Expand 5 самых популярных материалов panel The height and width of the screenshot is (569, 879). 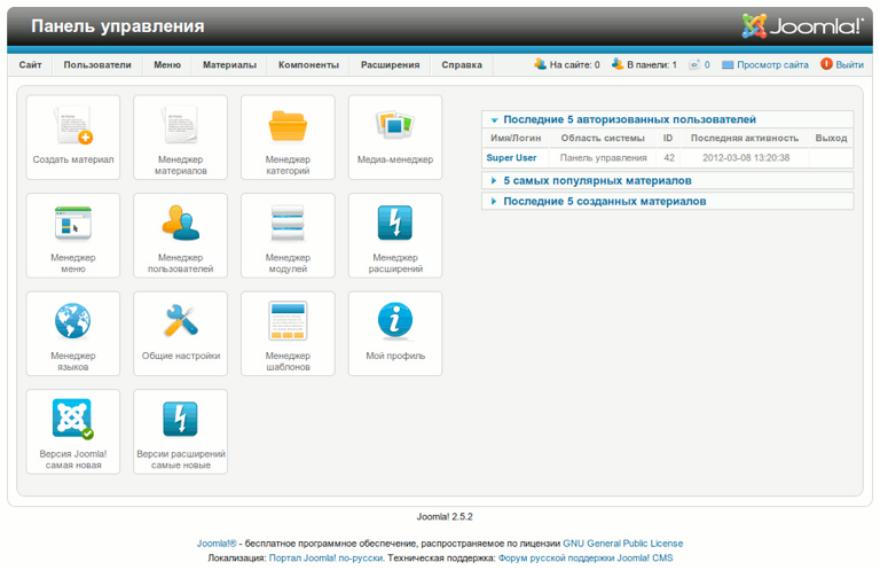[x=667, y=181]
